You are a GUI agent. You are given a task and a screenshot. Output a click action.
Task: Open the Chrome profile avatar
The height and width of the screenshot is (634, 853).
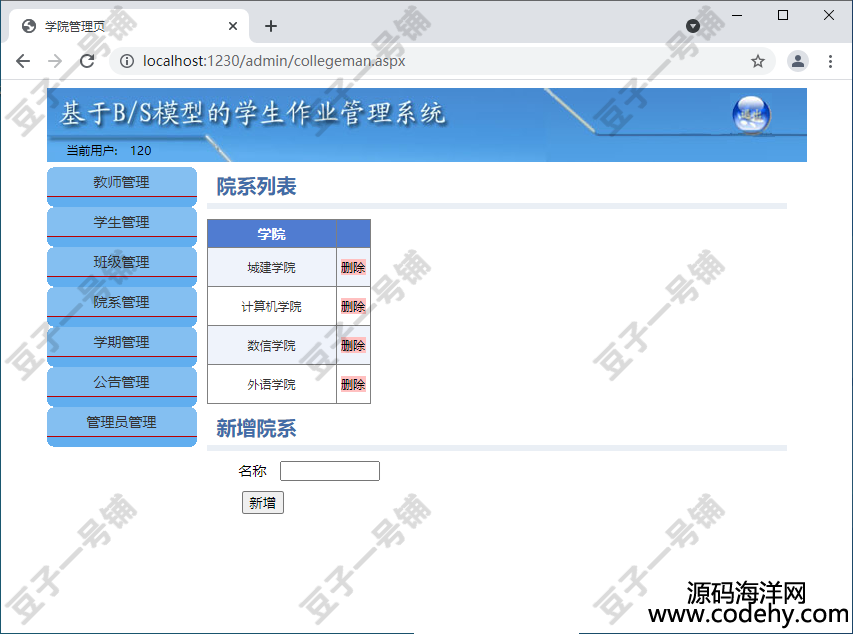[798, 61]
